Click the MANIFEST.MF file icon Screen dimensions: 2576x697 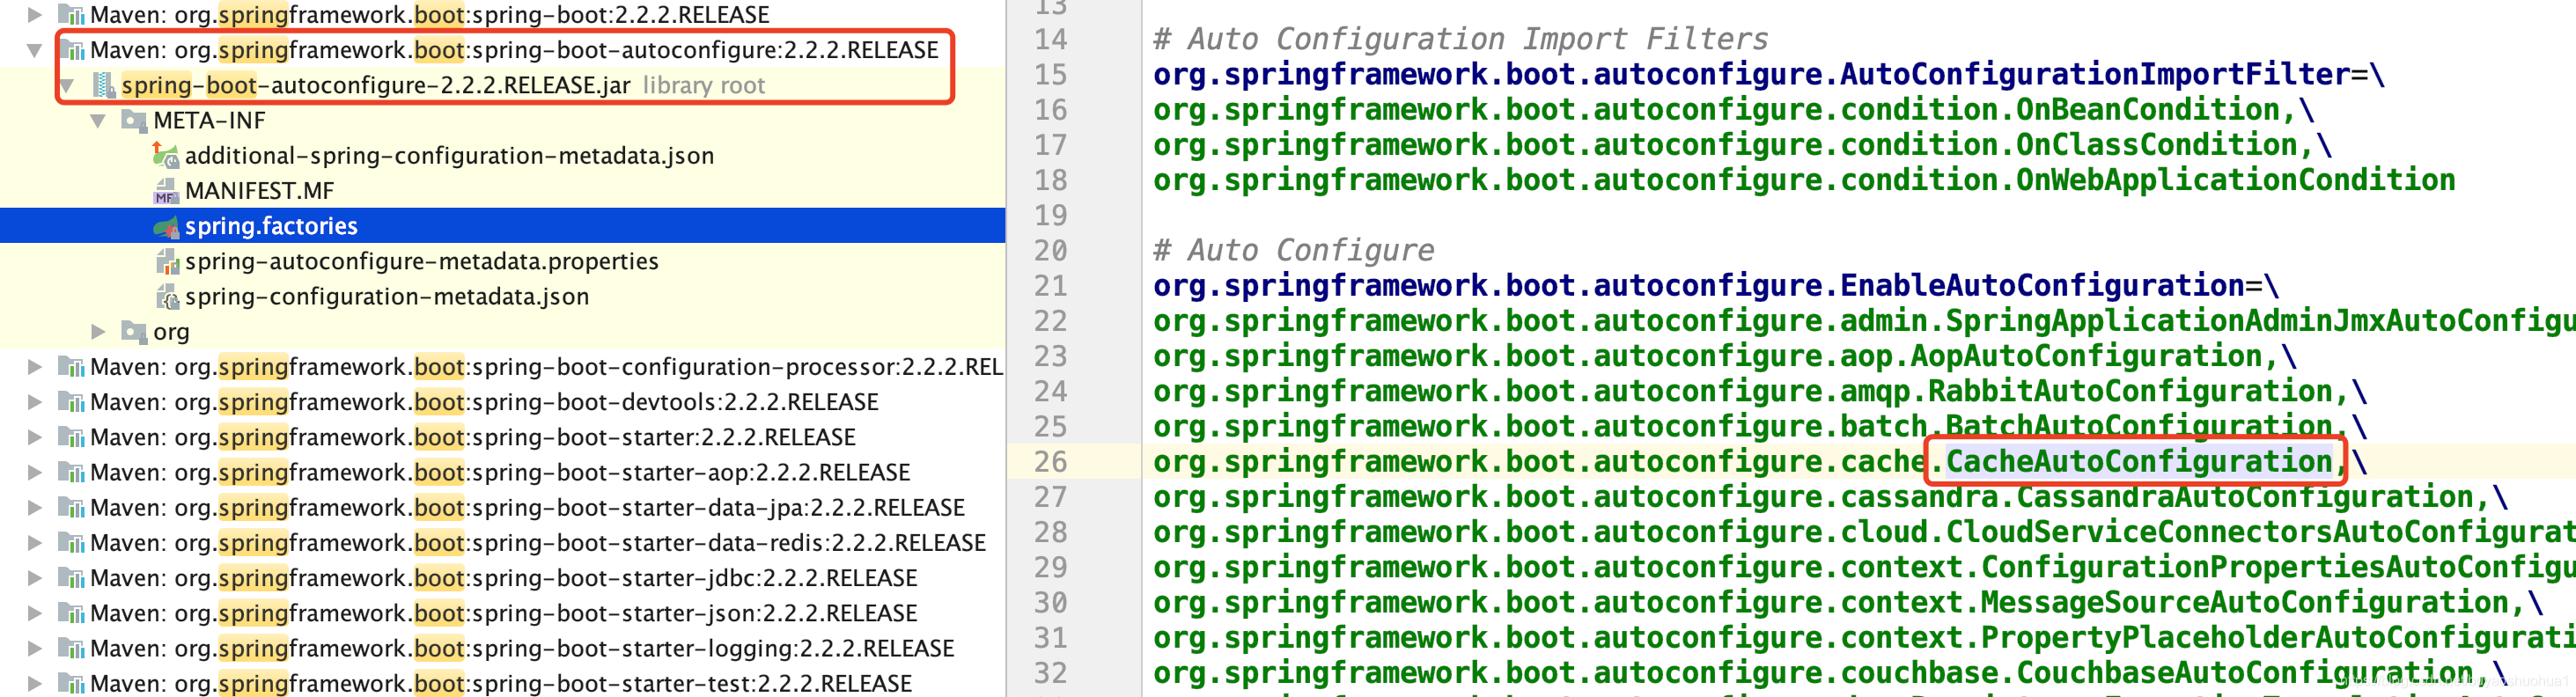pos(166,191)
